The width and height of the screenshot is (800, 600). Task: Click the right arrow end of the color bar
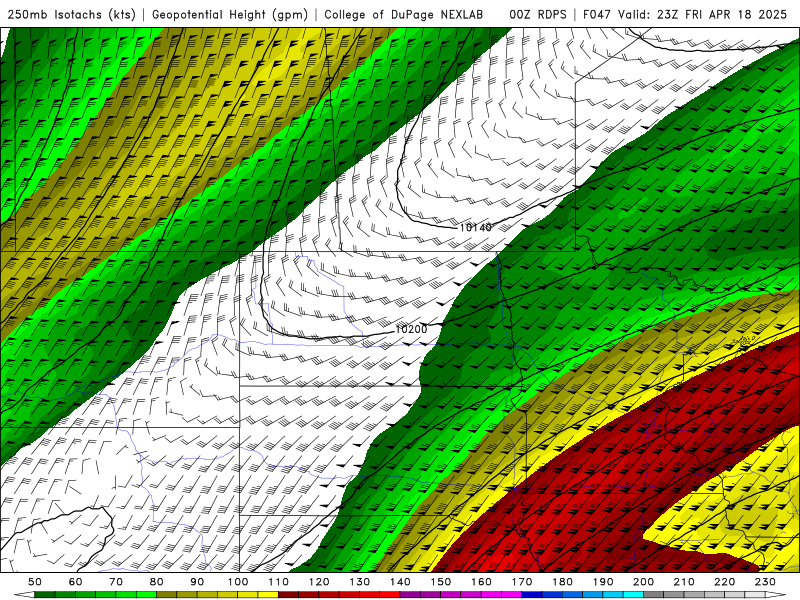pos(776,594)
